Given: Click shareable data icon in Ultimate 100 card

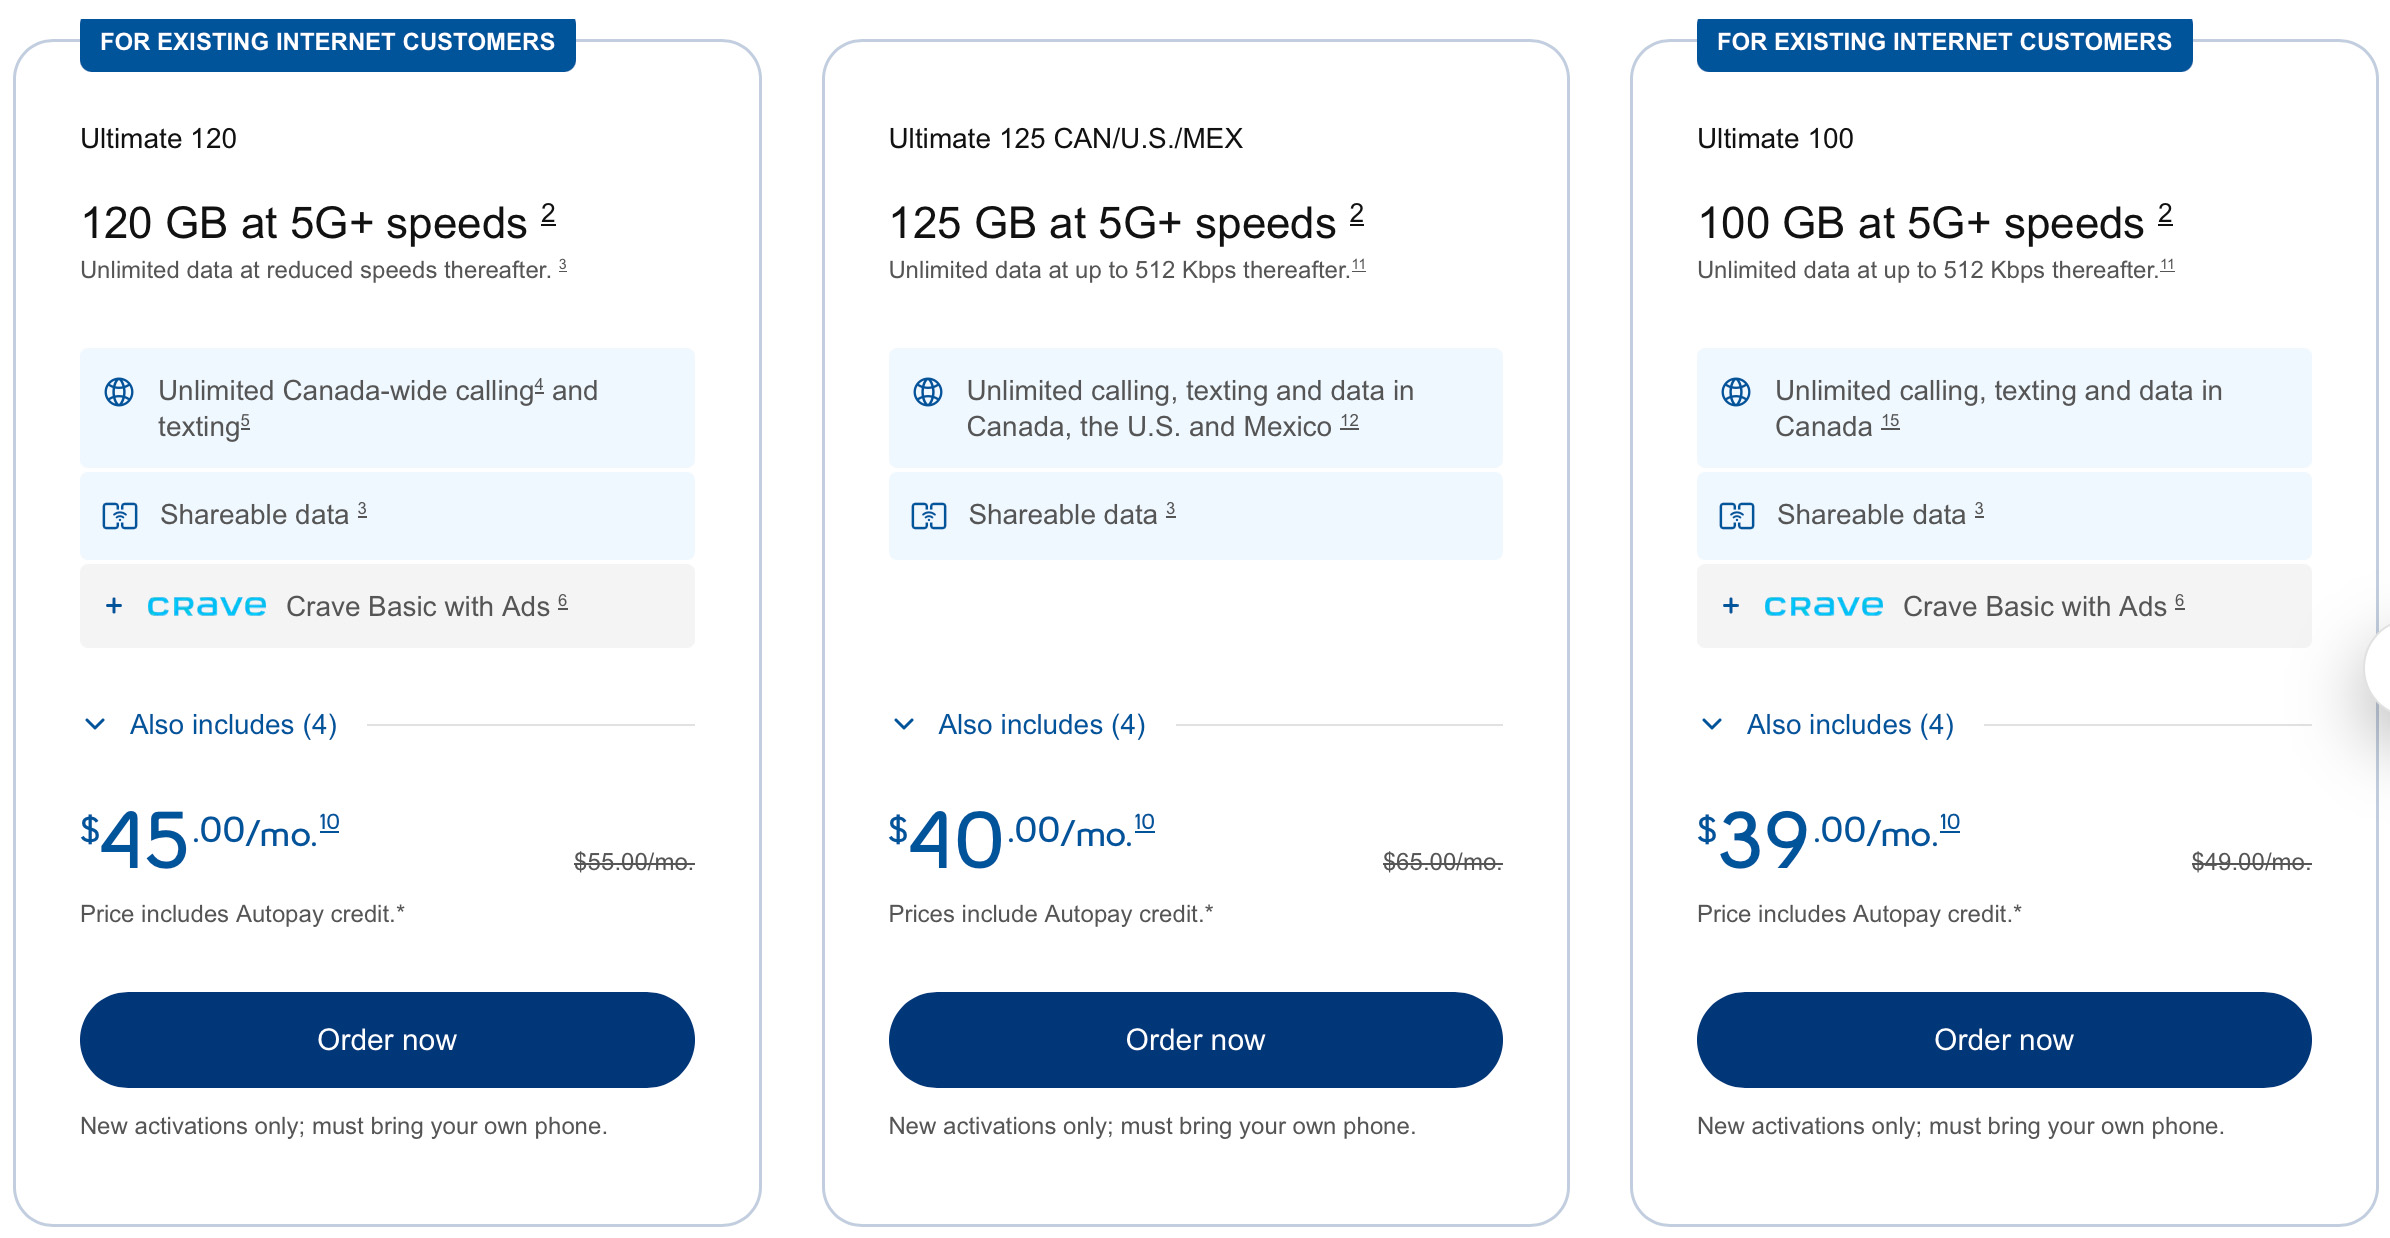Looking at the screenshot, I should 1737,516.
